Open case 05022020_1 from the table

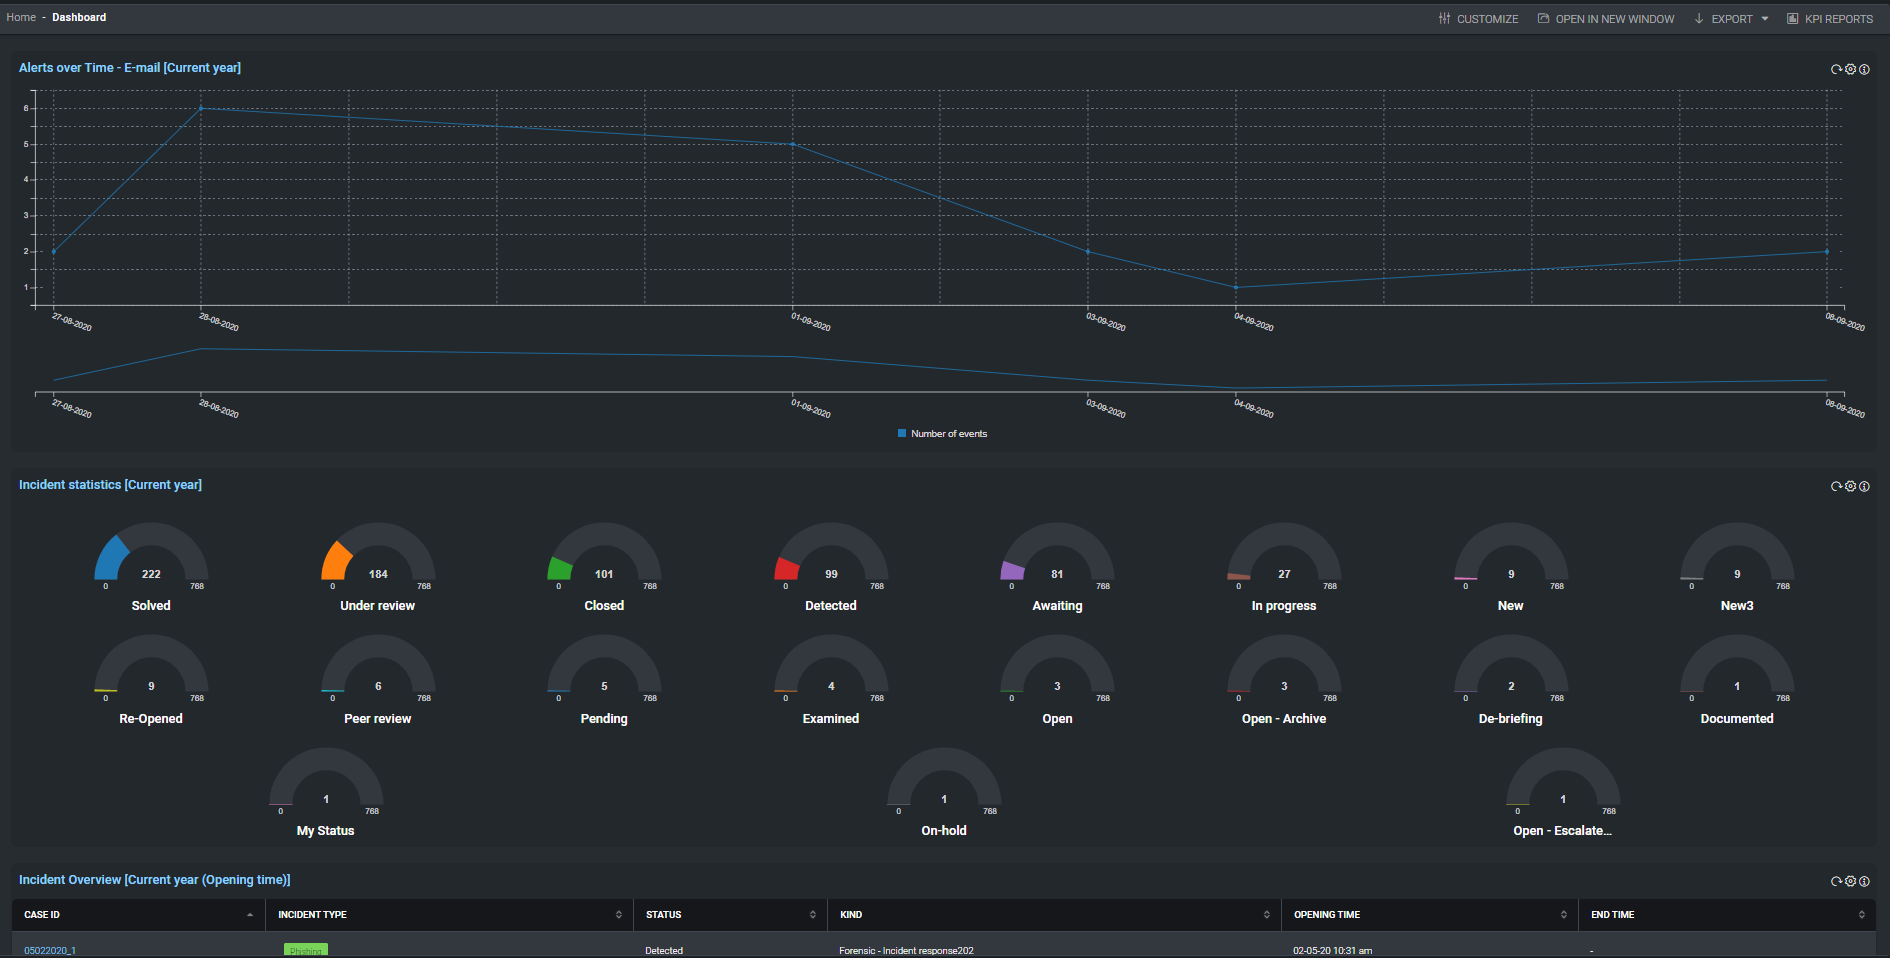[x=49, y=950]
